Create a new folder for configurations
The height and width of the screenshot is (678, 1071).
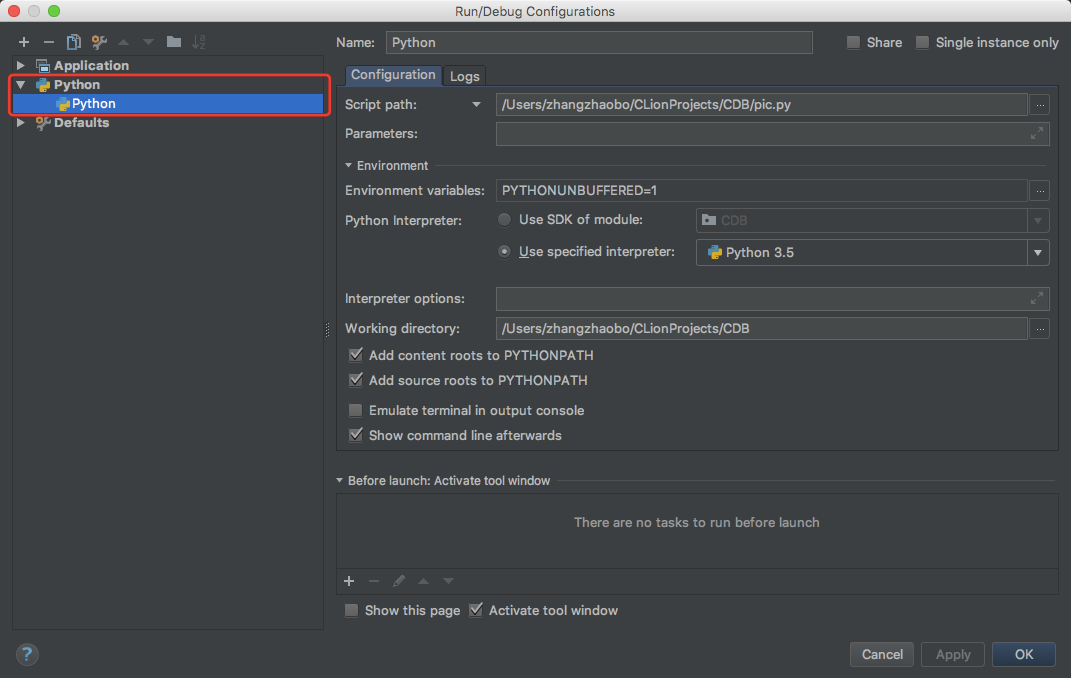point(173,42)
